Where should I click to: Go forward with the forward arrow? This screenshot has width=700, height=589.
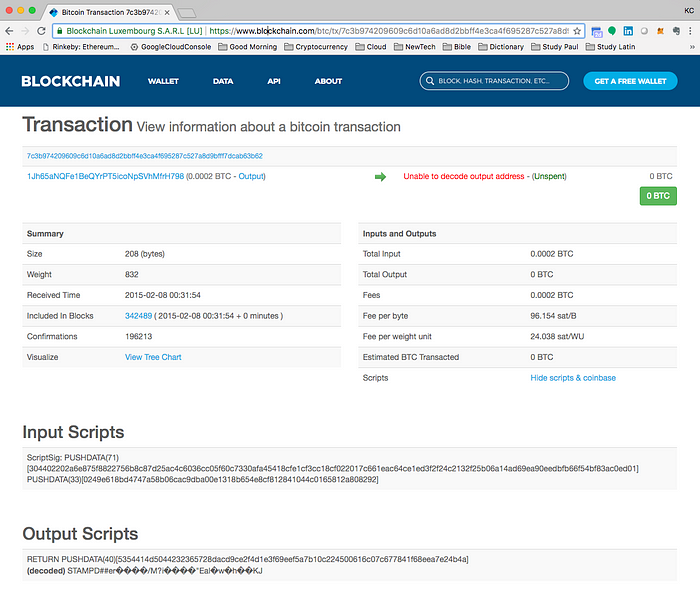(x=25, y=31)
